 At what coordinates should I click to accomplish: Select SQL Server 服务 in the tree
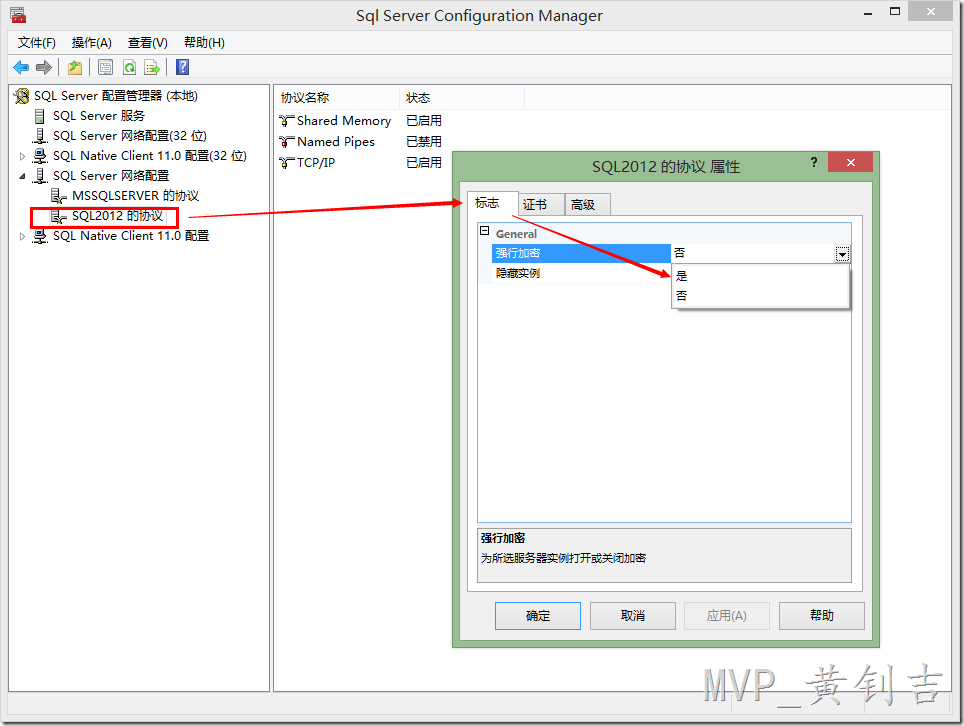pos(99,116)
